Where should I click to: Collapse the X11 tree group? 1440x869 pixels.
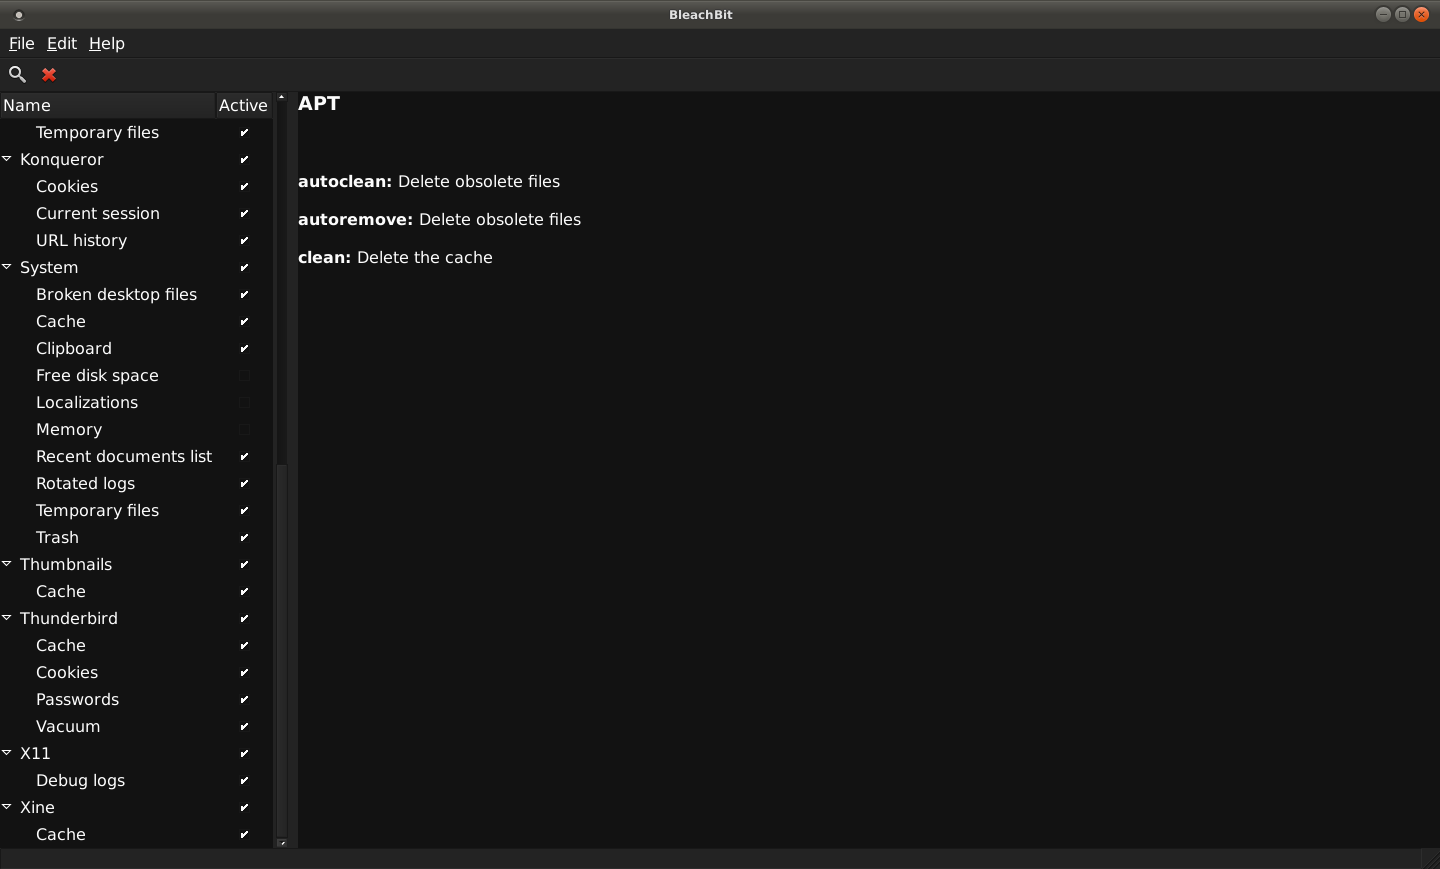click(7, 753)
